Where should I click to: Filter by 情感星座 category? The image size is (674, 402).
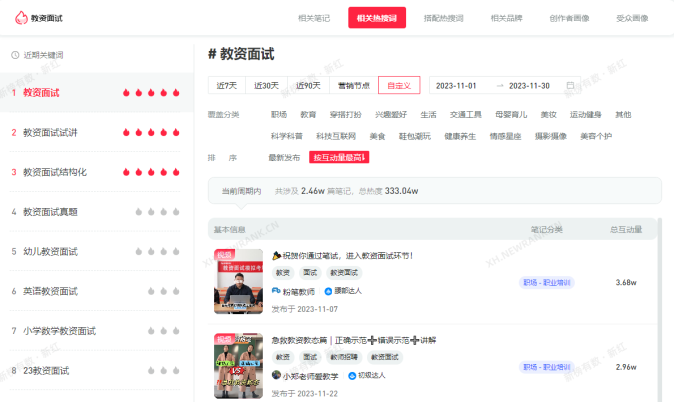(505, 136)
